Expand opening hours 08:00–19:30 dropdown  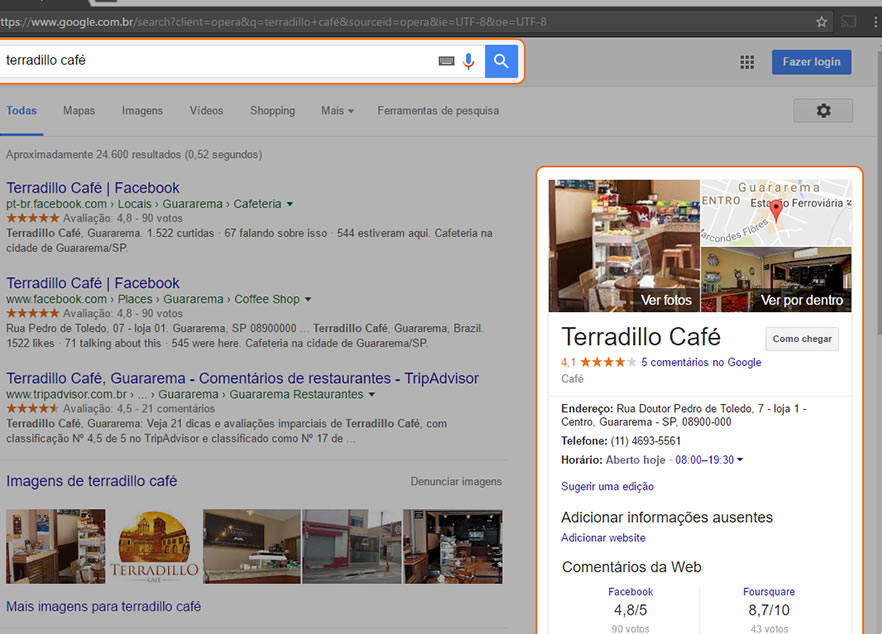(740, 460)
